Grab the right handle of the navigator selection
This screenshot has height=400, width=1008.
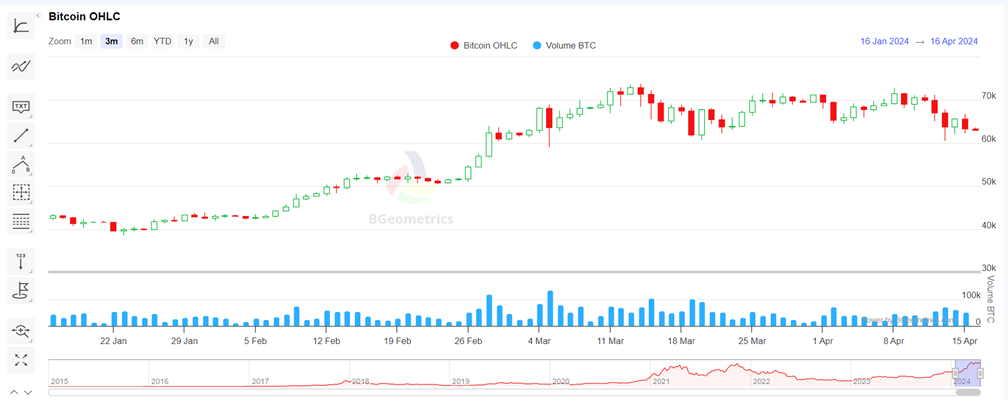[980, 374]
